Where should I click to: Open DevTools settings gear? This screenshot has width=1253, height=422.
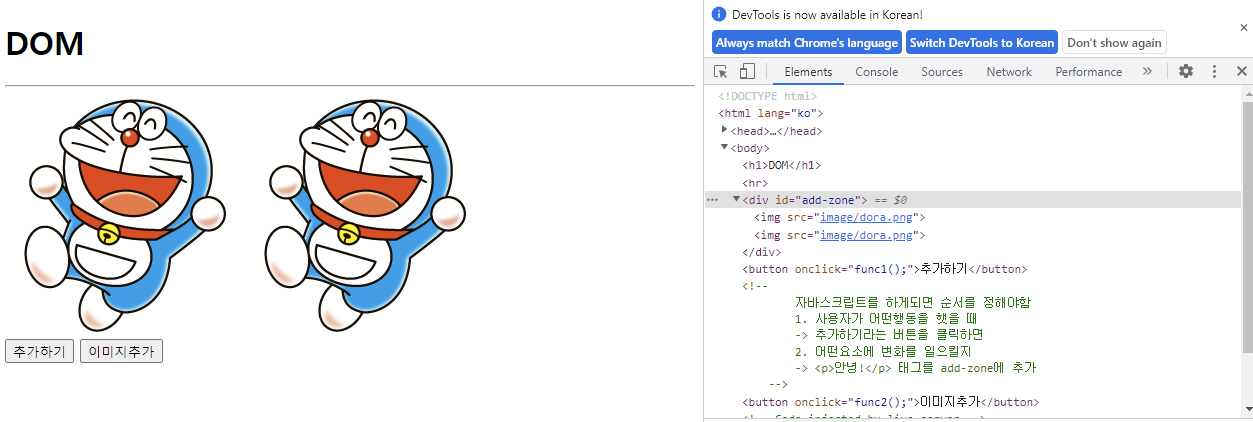pyautogui.click(x=1186, y=71)
